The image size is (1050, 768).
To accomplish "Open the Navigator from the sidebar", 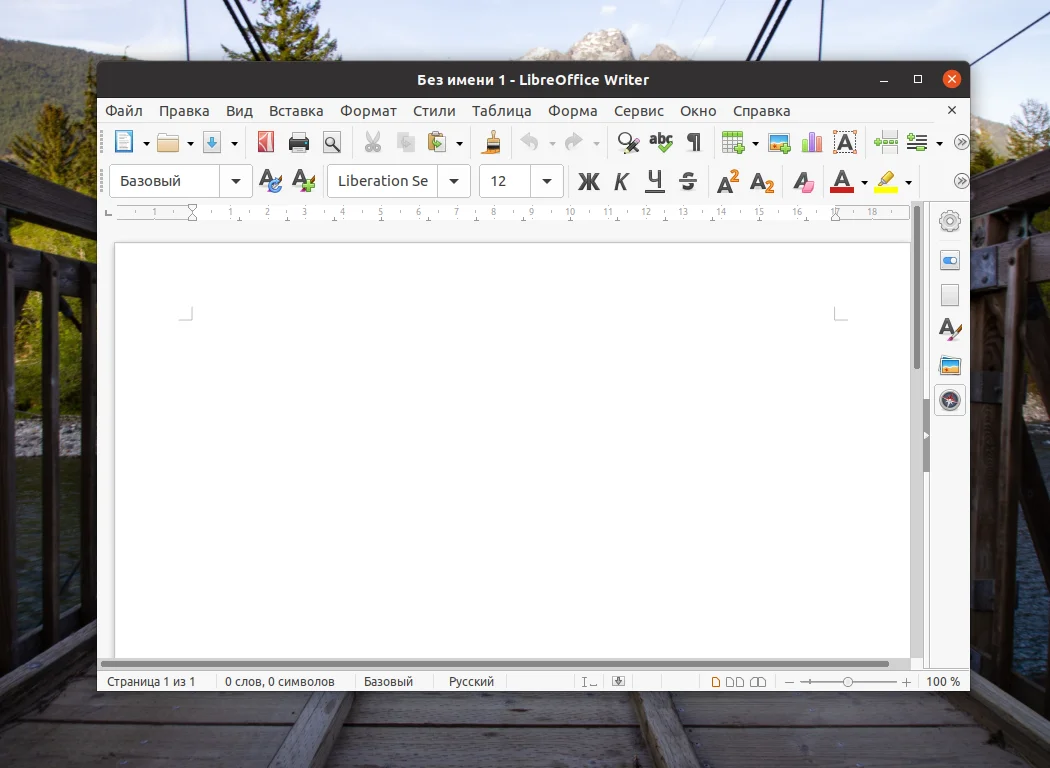I will (x=949, y=400).
